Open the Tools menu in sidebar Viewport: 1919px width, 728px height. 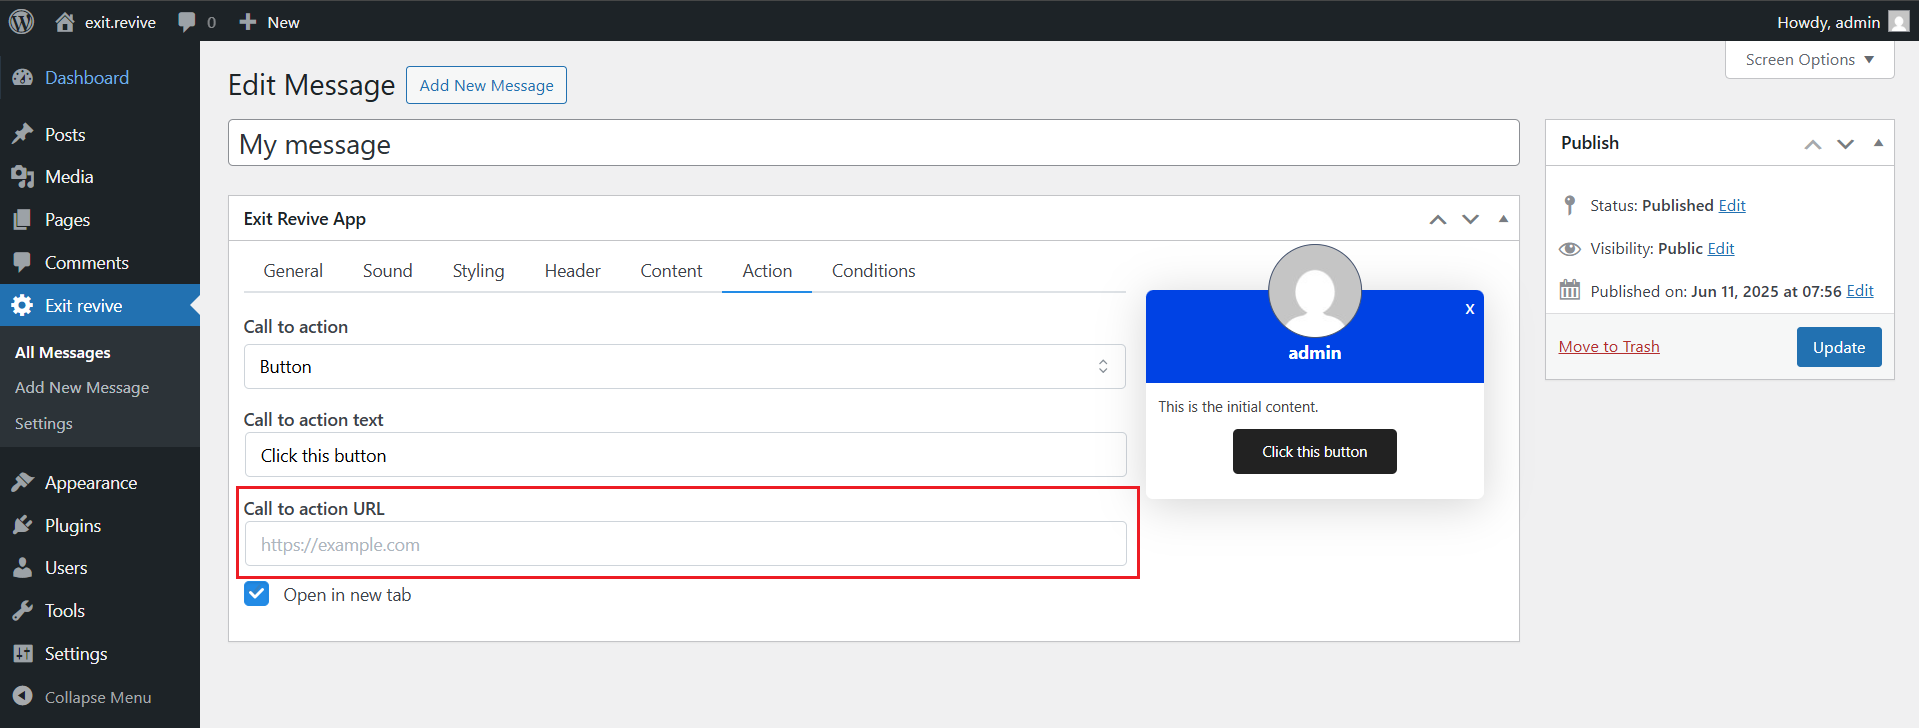point(64,611)
